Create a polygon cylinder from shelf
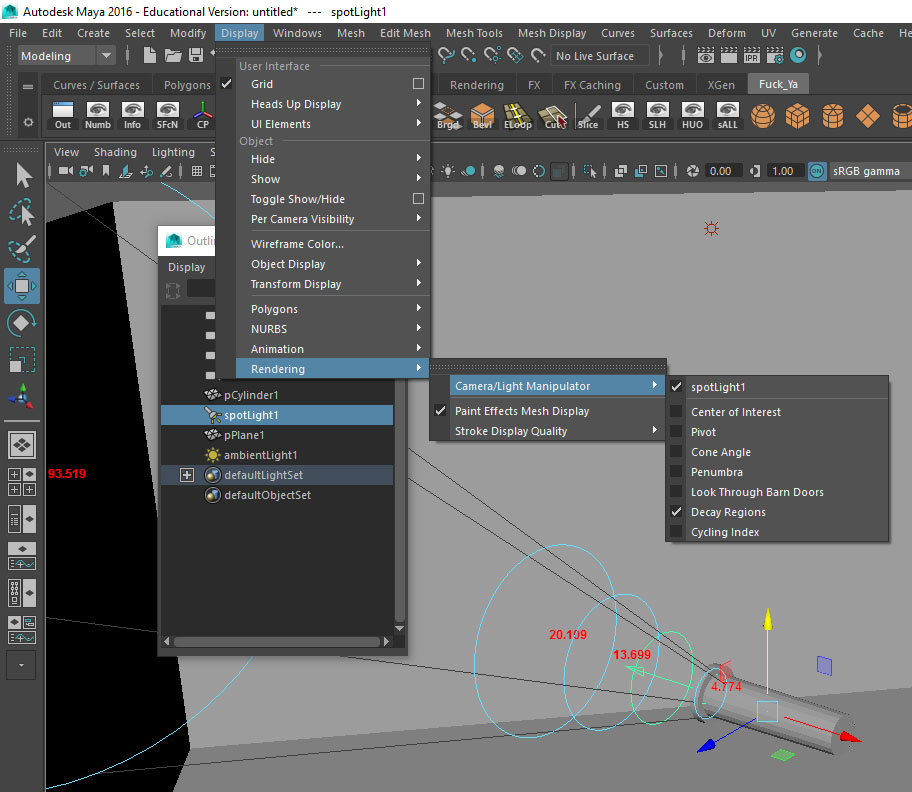912x792 pixels. coord(833,115)
